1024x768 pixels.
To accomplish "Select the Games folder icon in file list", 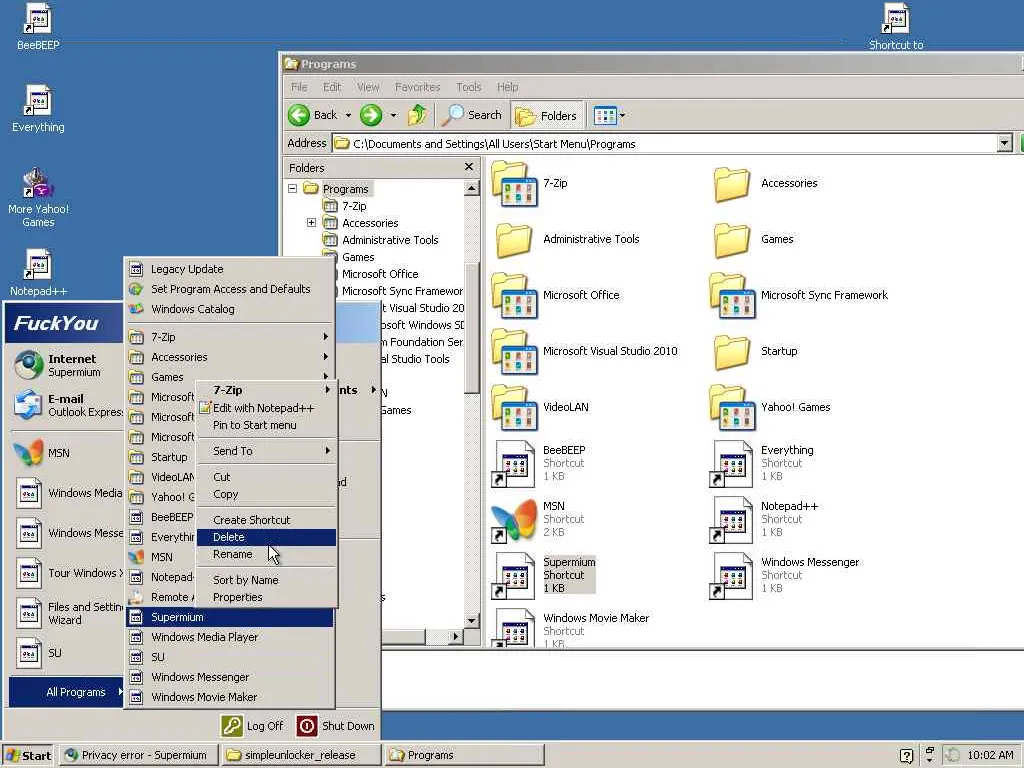I will [x=731, y=241].
